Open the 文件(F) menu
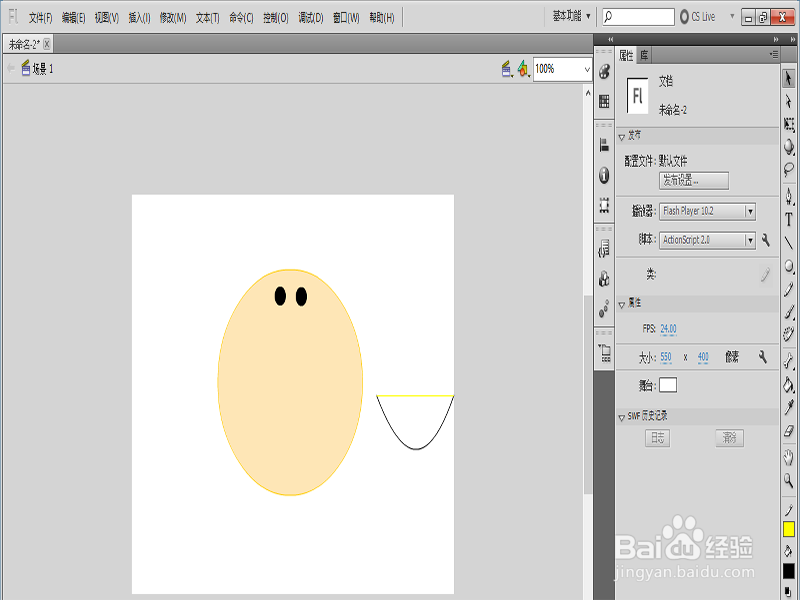The height and width of the screenshot is (600, 800). point(40,18)
